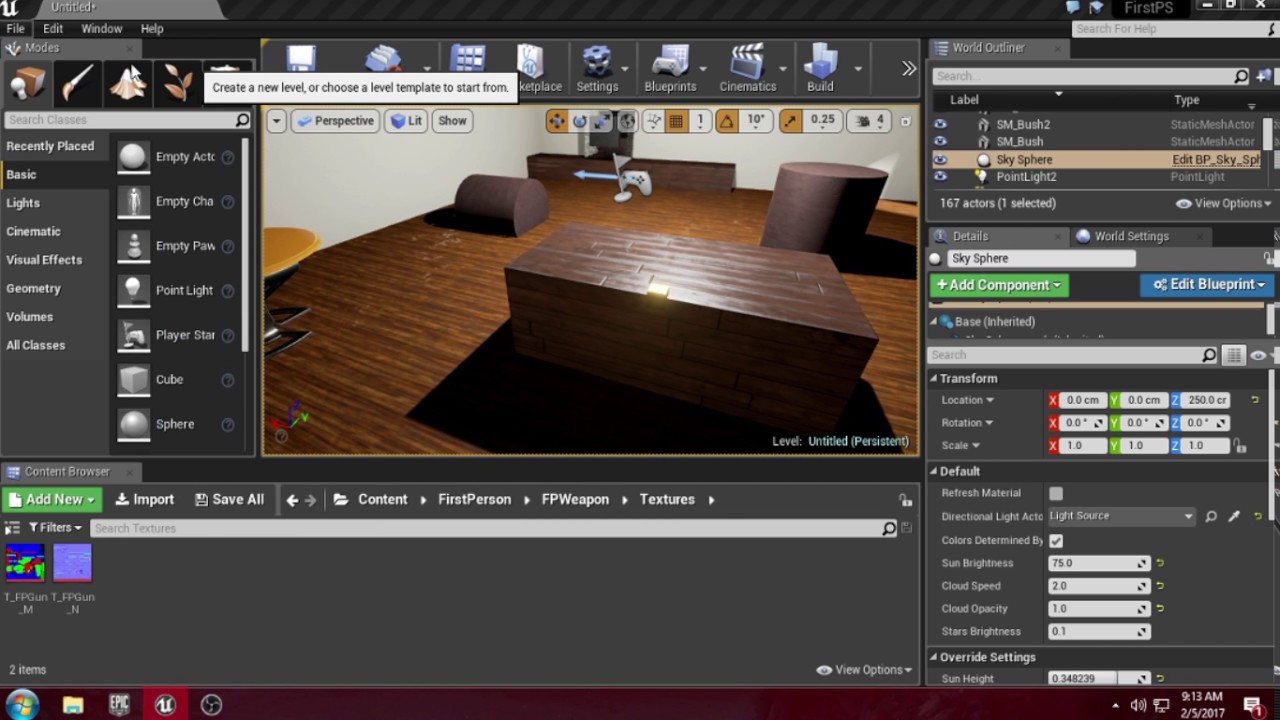
Task: Open Epic Games Launcher from taskbar
Action: 119,705
